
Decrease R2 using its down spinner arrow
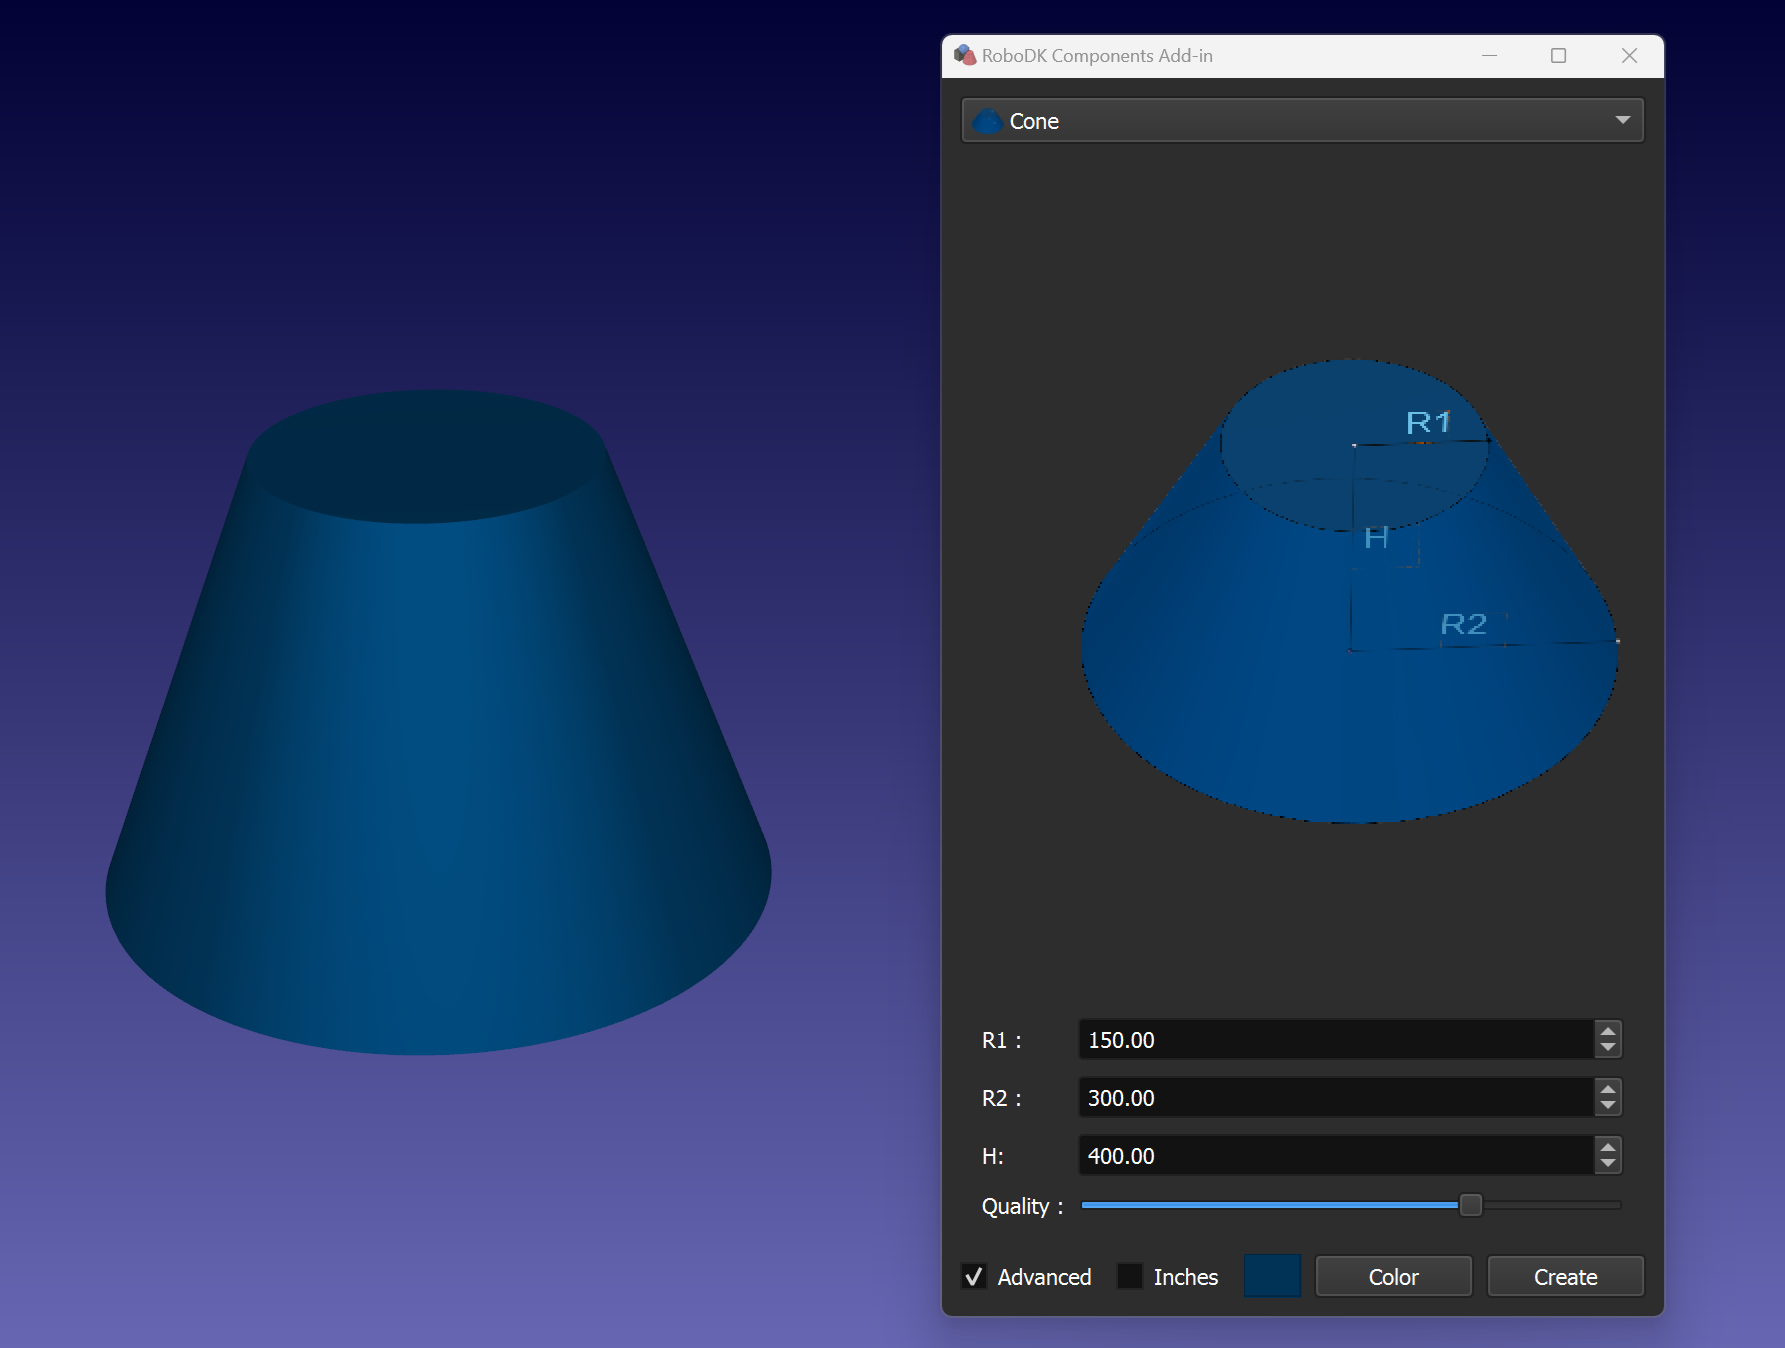coord(1607,1106)
